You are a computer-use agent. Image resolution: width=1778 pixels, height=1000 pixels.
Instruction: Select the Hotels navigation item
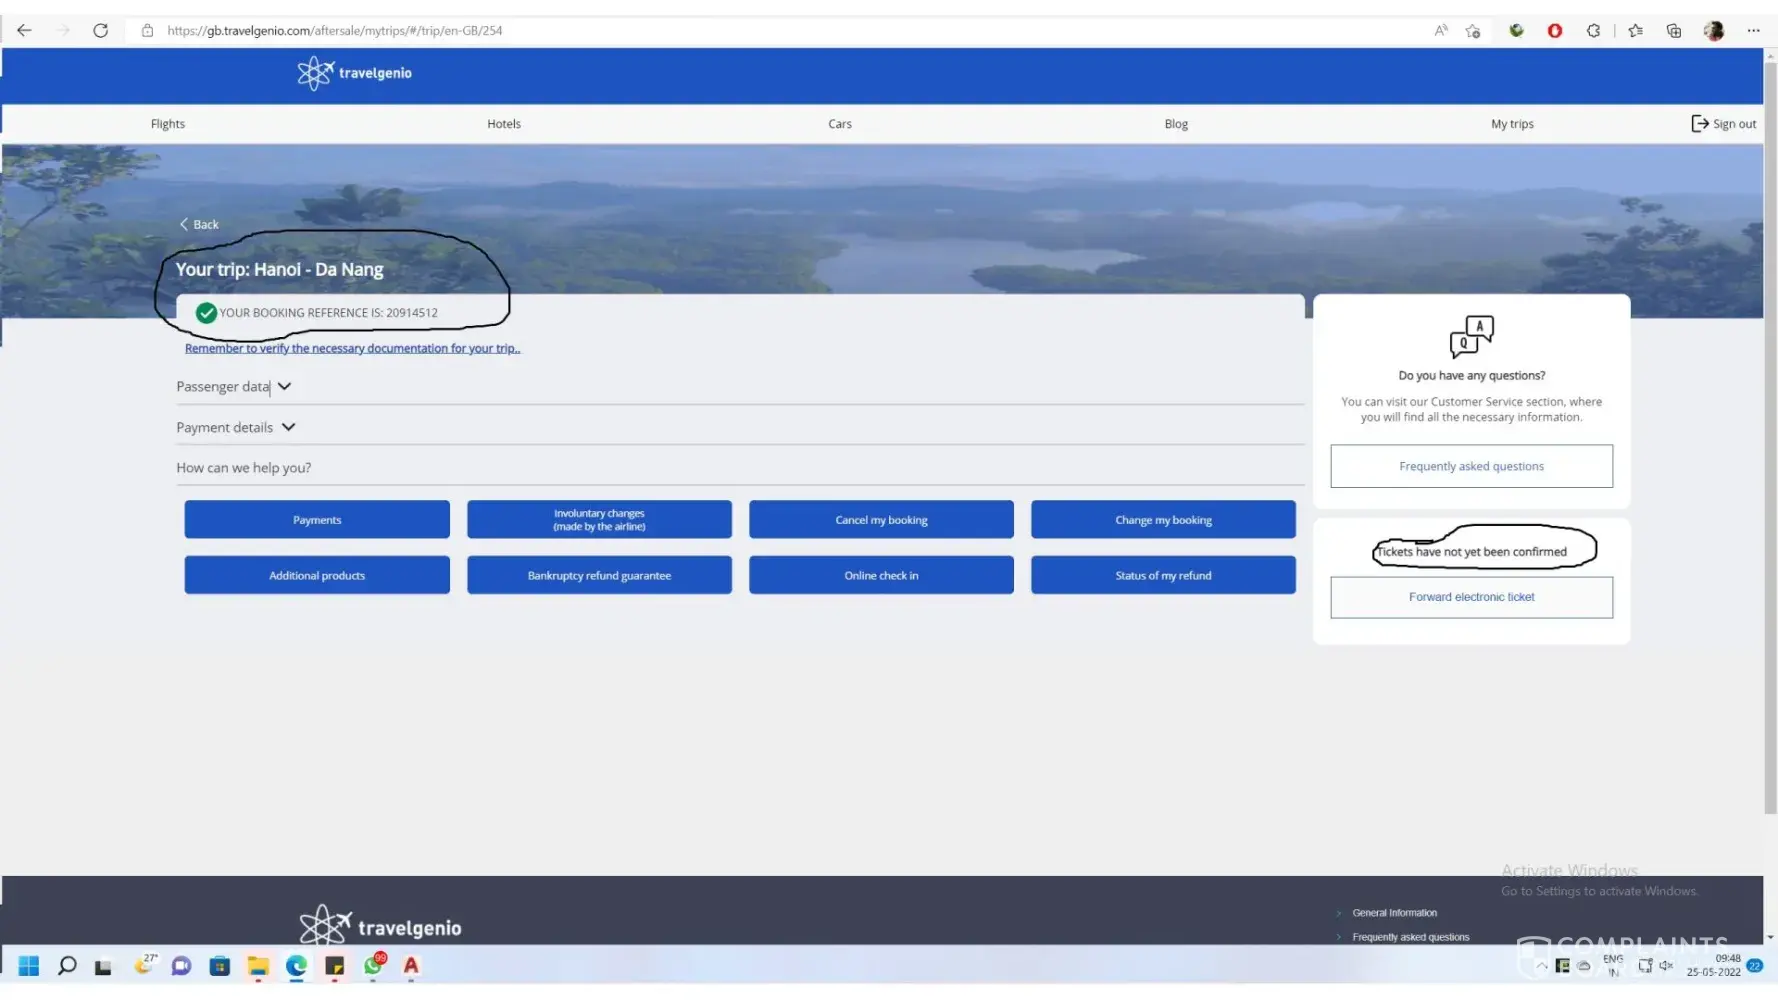[504, 124]
